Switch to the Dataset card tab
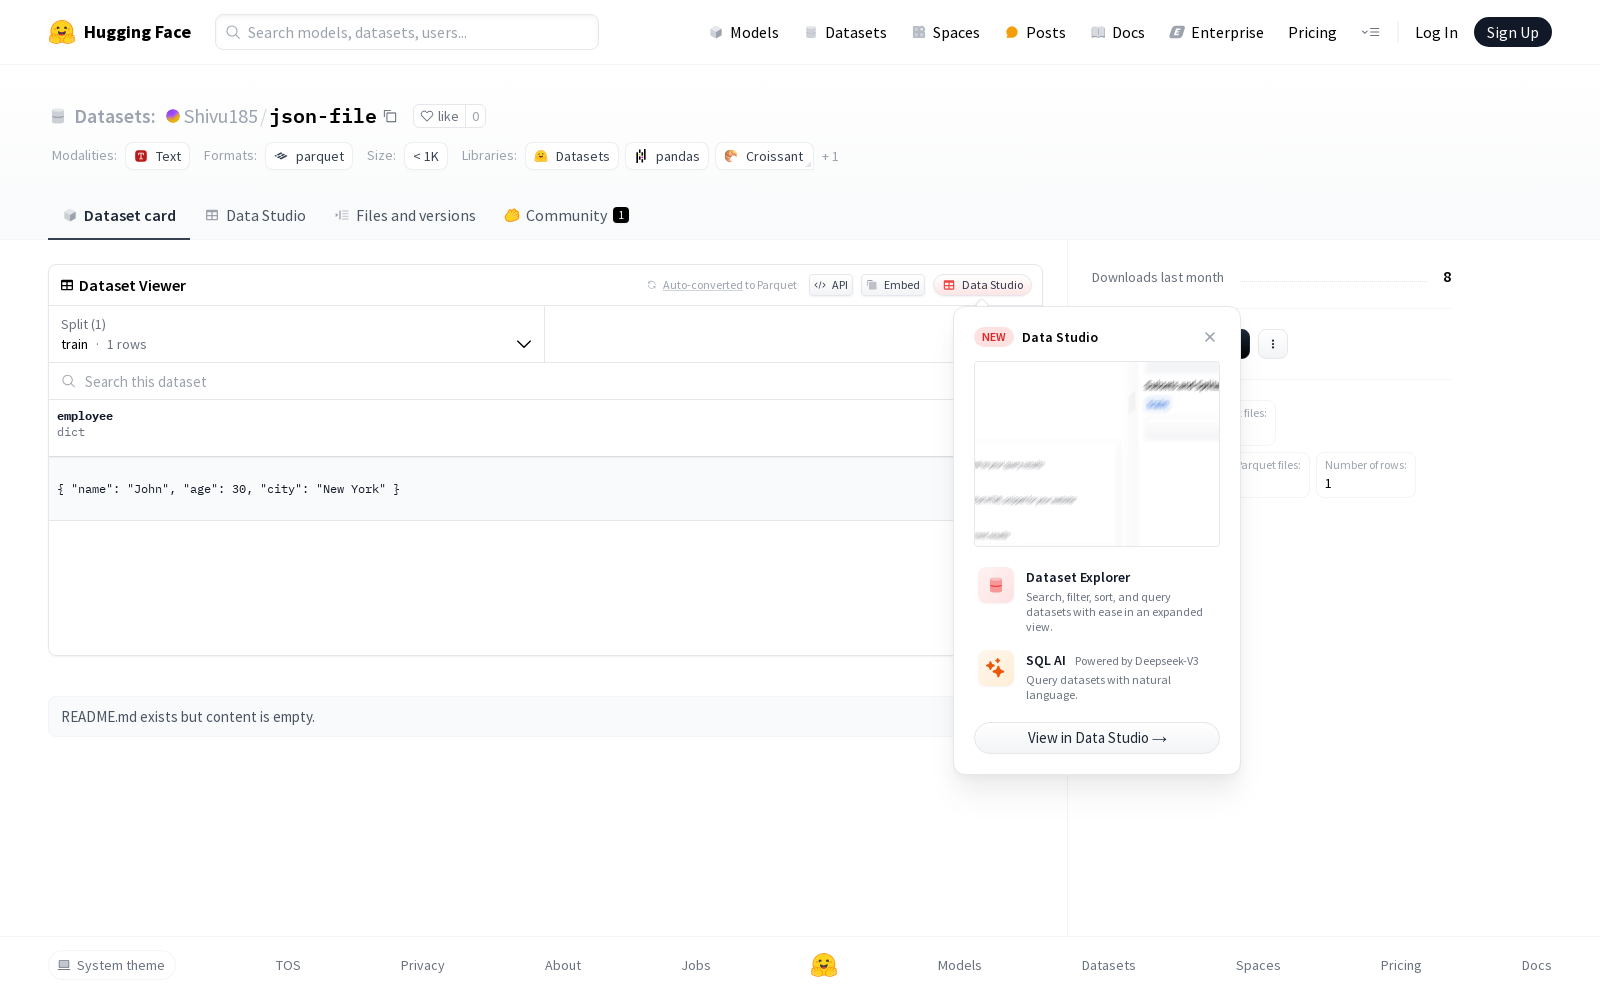The height and width of the screenshot is (1000, 1600). tap(119, 215)
